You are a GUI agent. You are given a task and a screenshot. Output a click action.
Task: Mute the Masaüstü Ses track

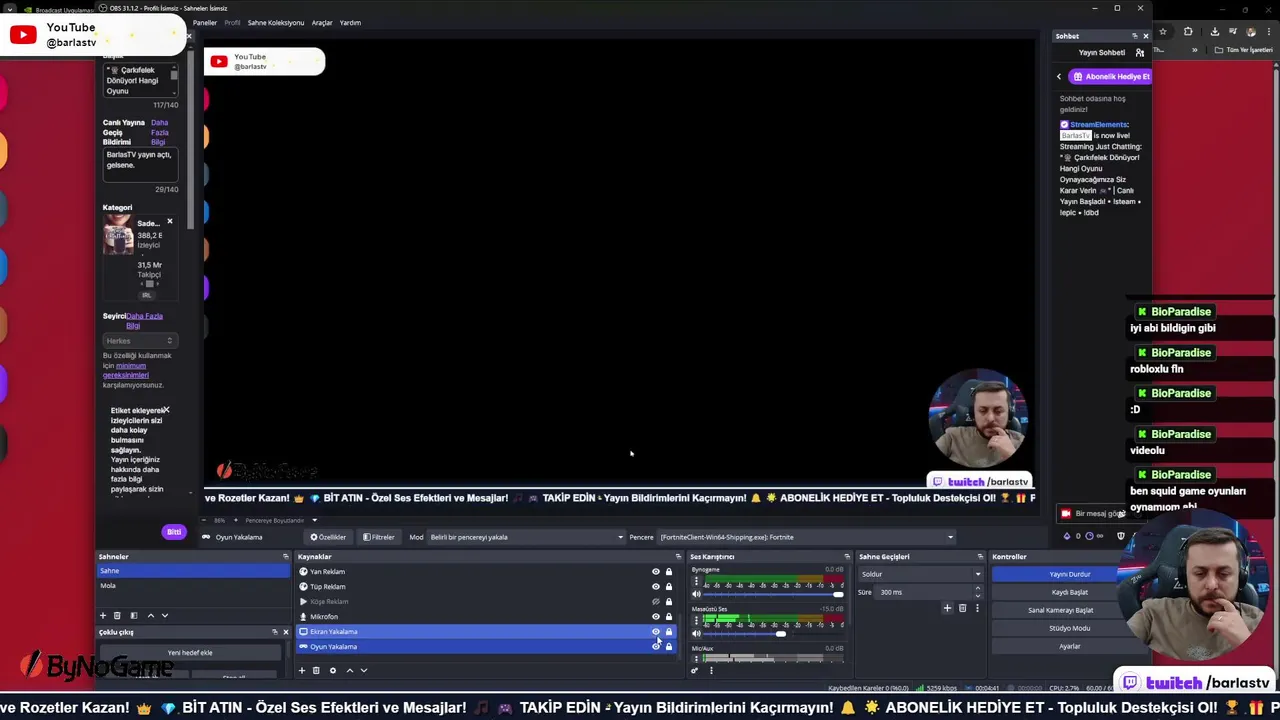[x=696, y=633]
